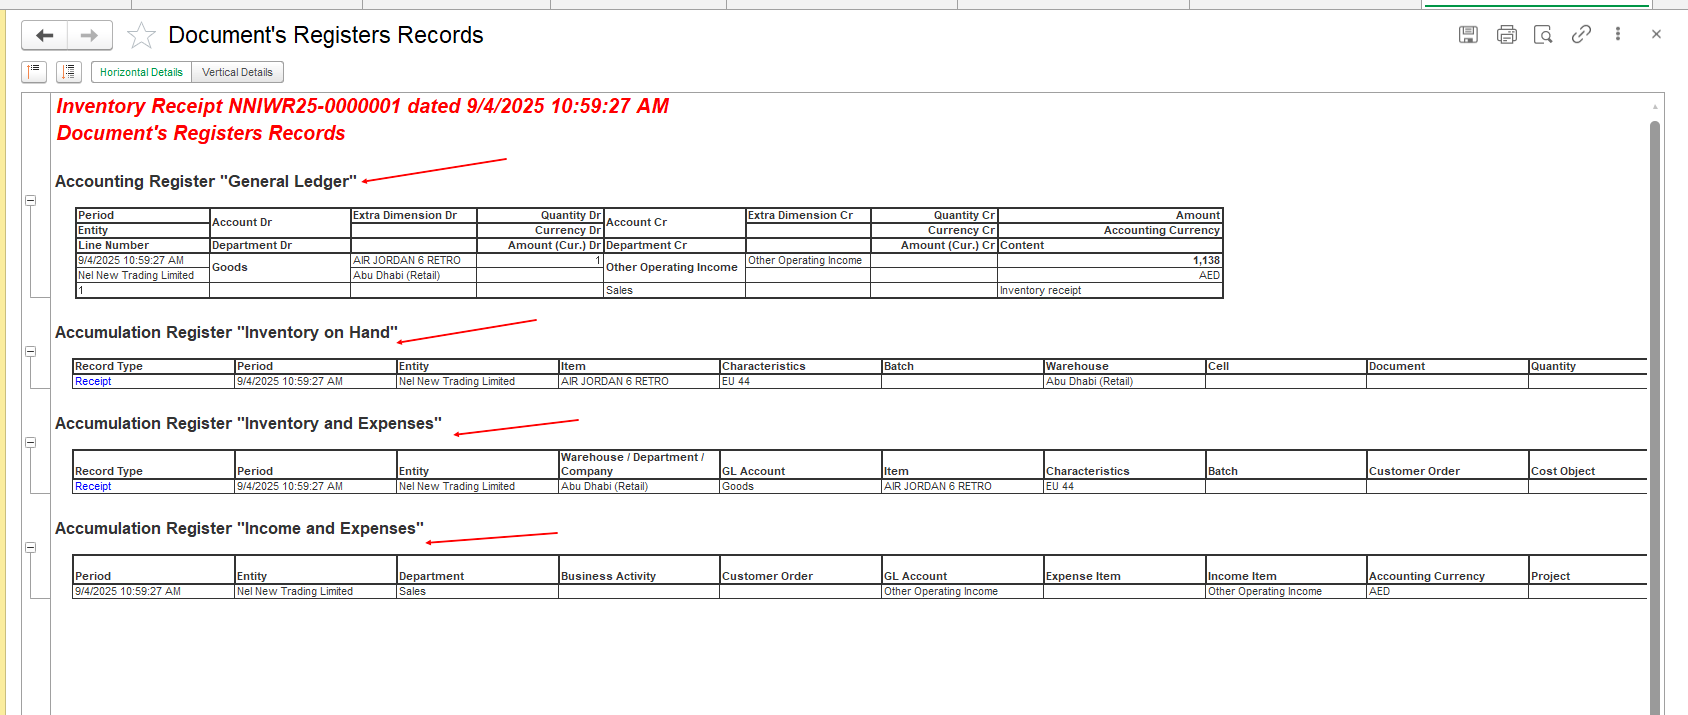Switch to Vertical Details view
The width and height of the screenshot is (1688, 715).
(237, 72)
